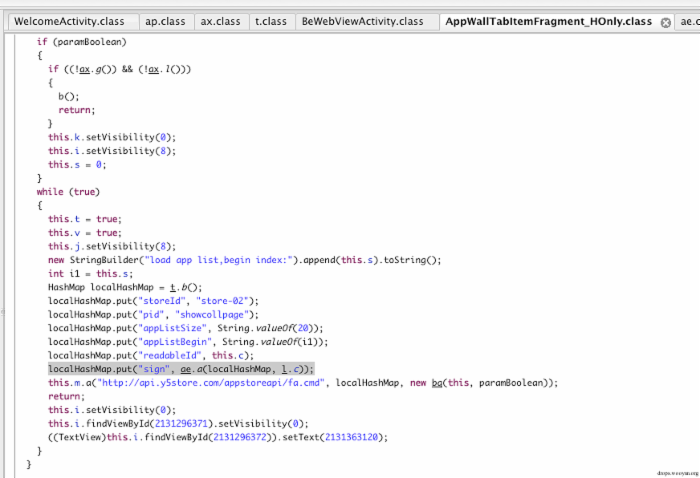This screenshot has width=700, height=478.
Task: Open the ap.class tab
Action: (166, 21)
